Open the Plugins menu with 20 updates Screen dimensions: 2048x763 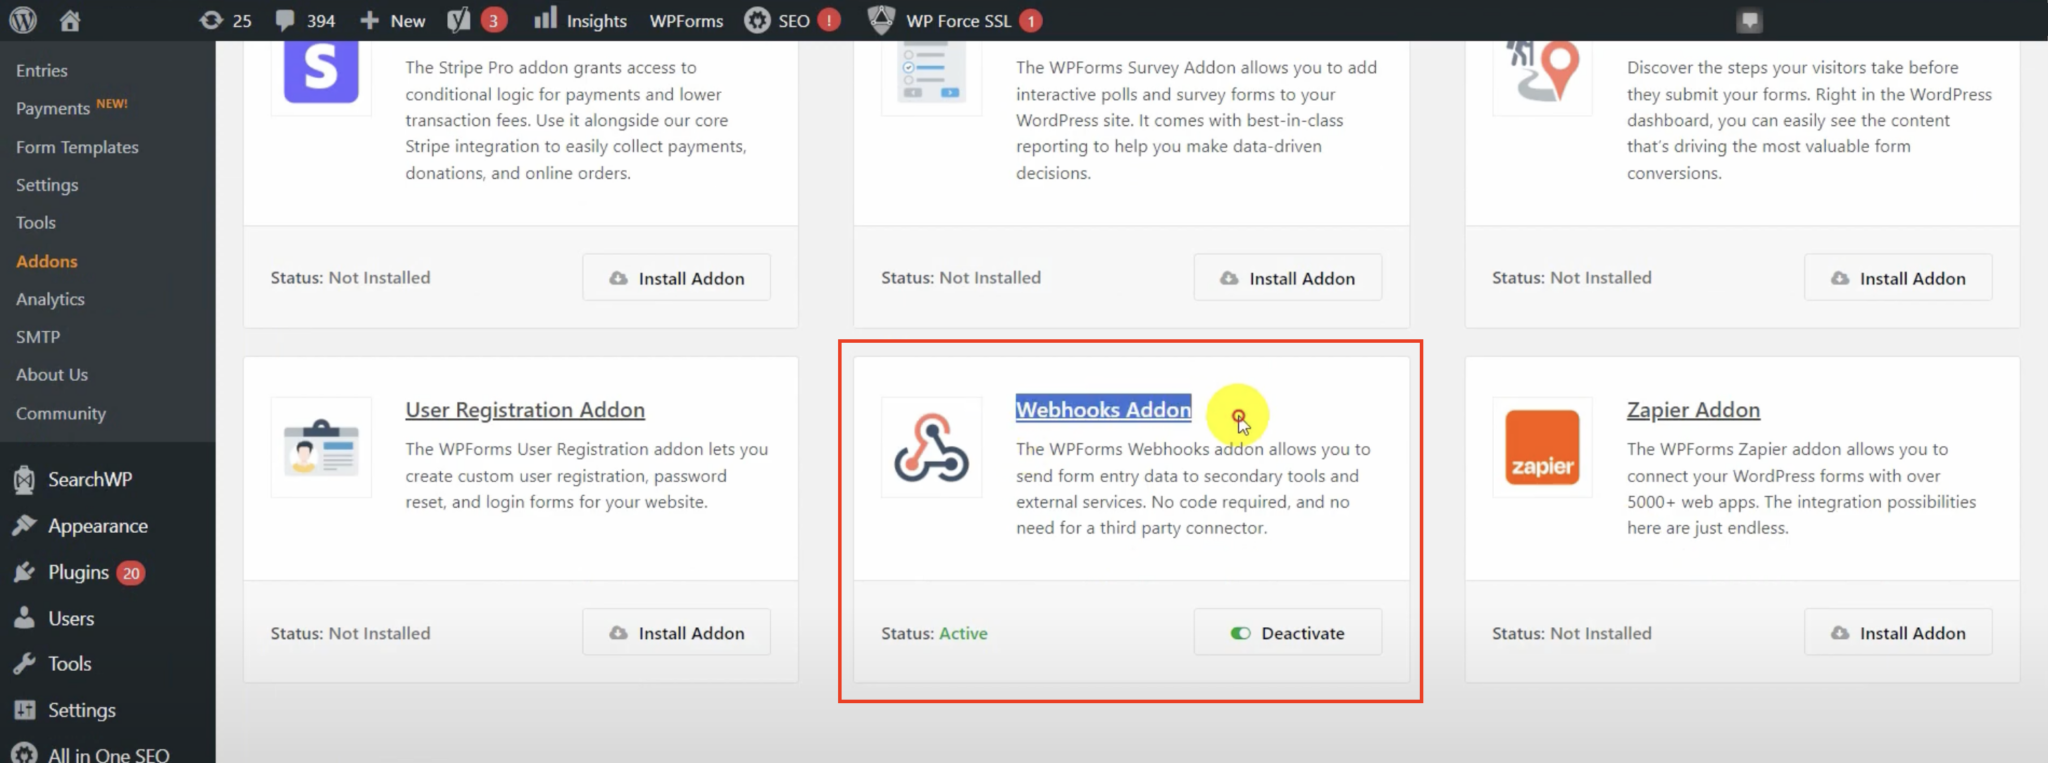pyautogui.click(x=78, y=572)
